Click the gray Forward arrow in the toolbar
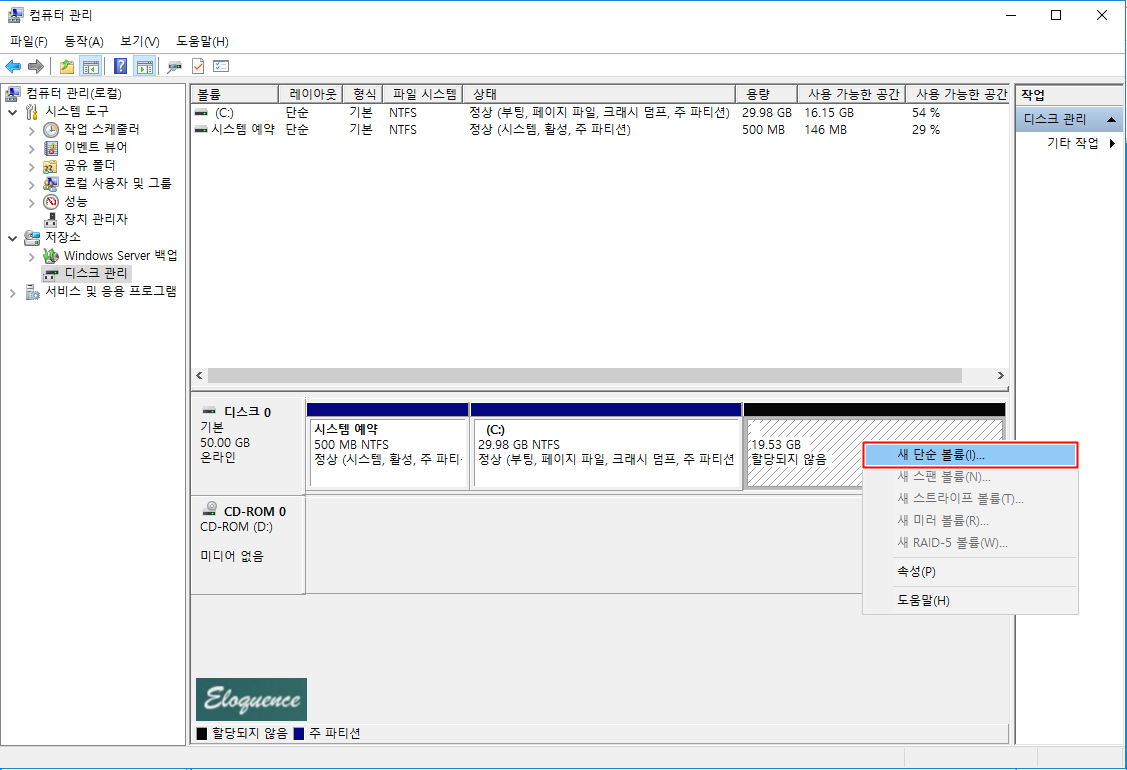Image resolution: width=1127 pixels, height=770 pixels. pos(35,67)
